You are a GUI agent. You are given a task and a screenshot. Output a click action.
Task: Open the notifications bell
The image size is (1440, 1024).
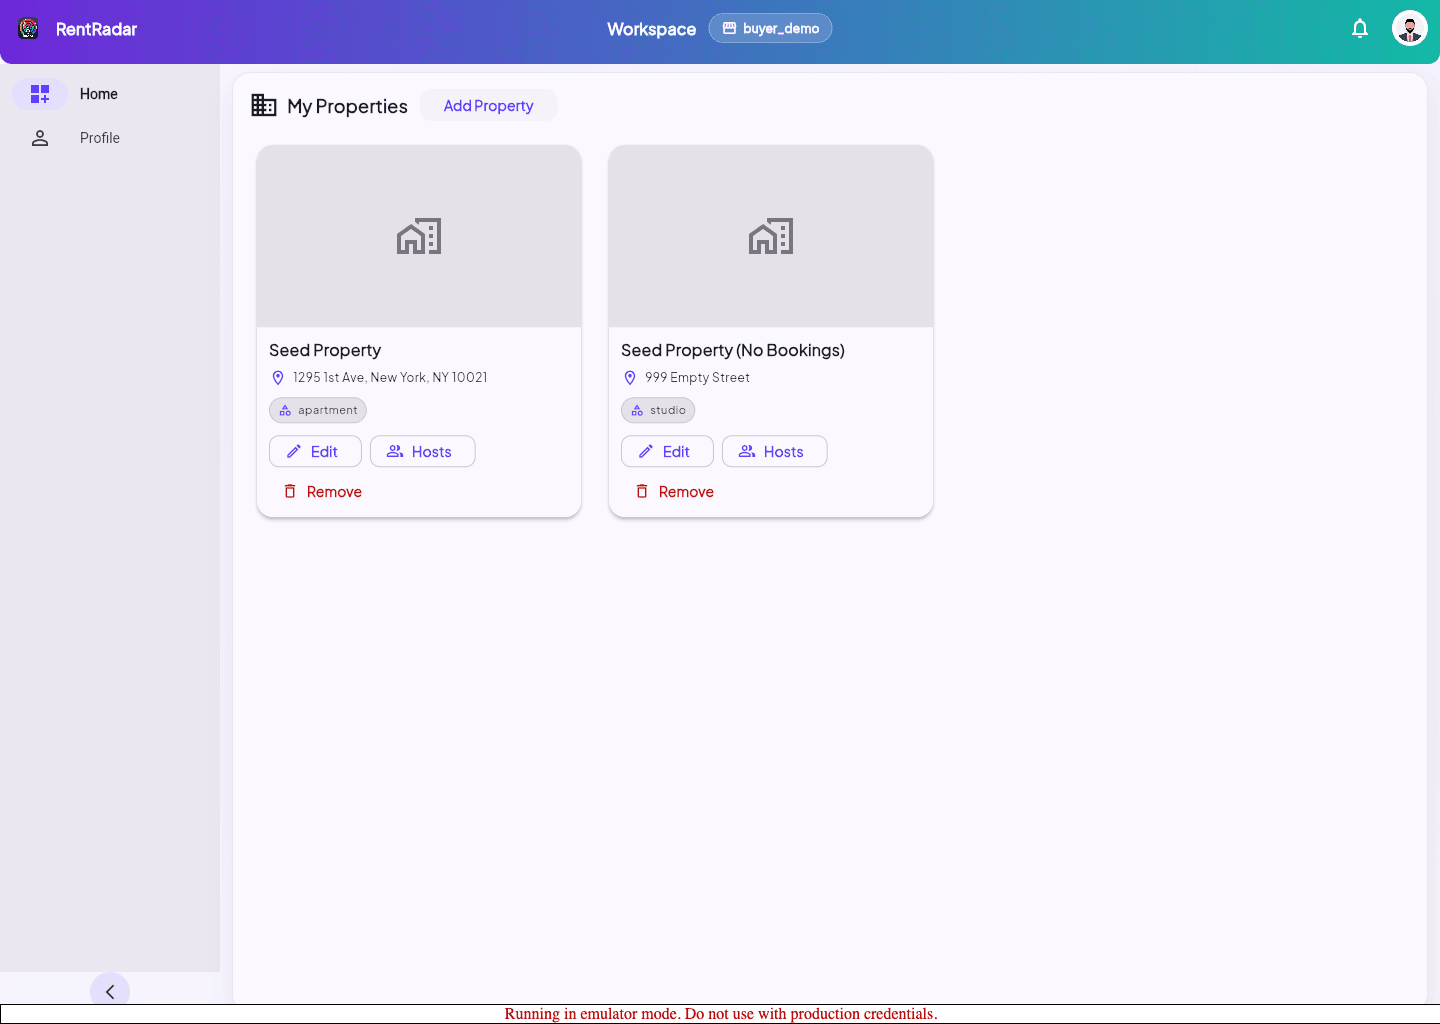pos(1360,28)
